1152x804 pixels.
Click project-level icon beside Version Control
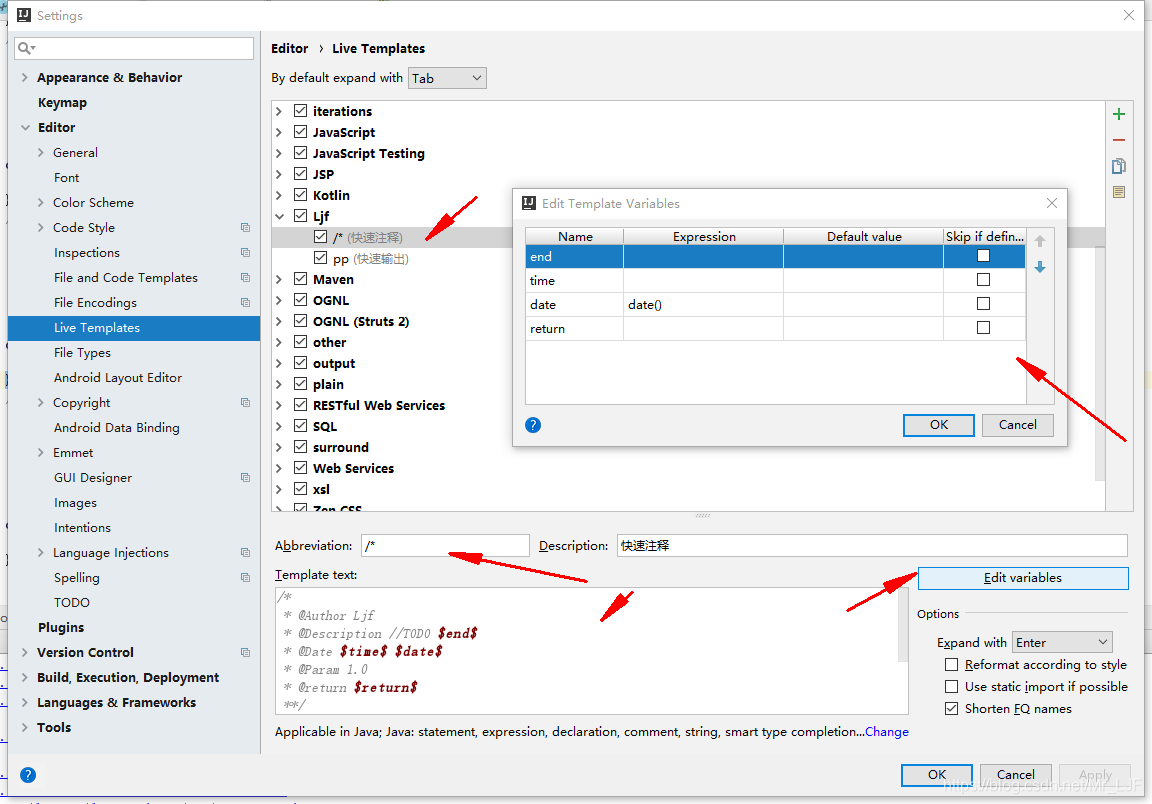coord(245,653)
